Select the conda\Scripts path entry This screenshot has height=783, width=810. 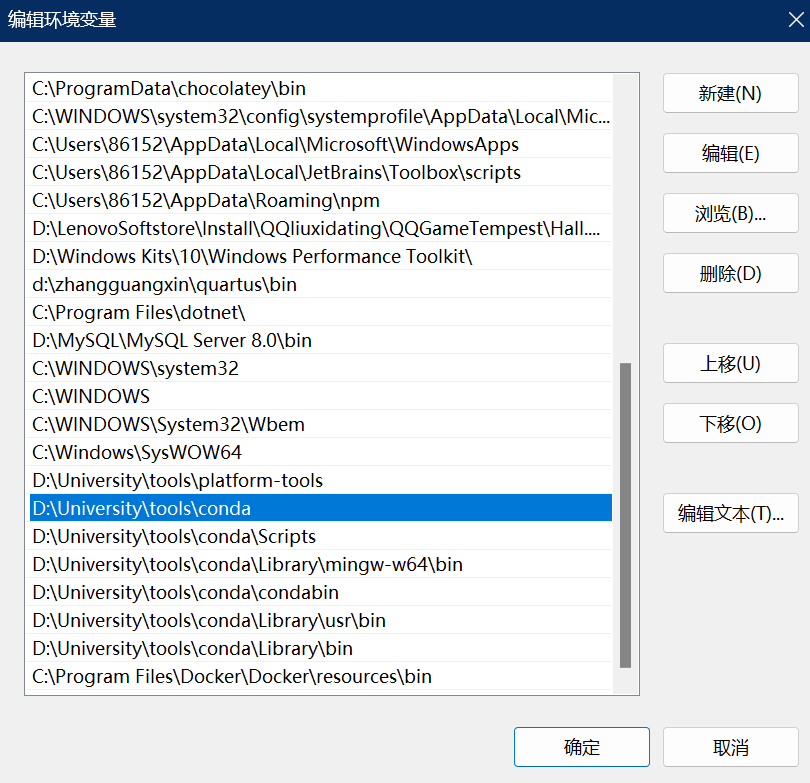200,536
